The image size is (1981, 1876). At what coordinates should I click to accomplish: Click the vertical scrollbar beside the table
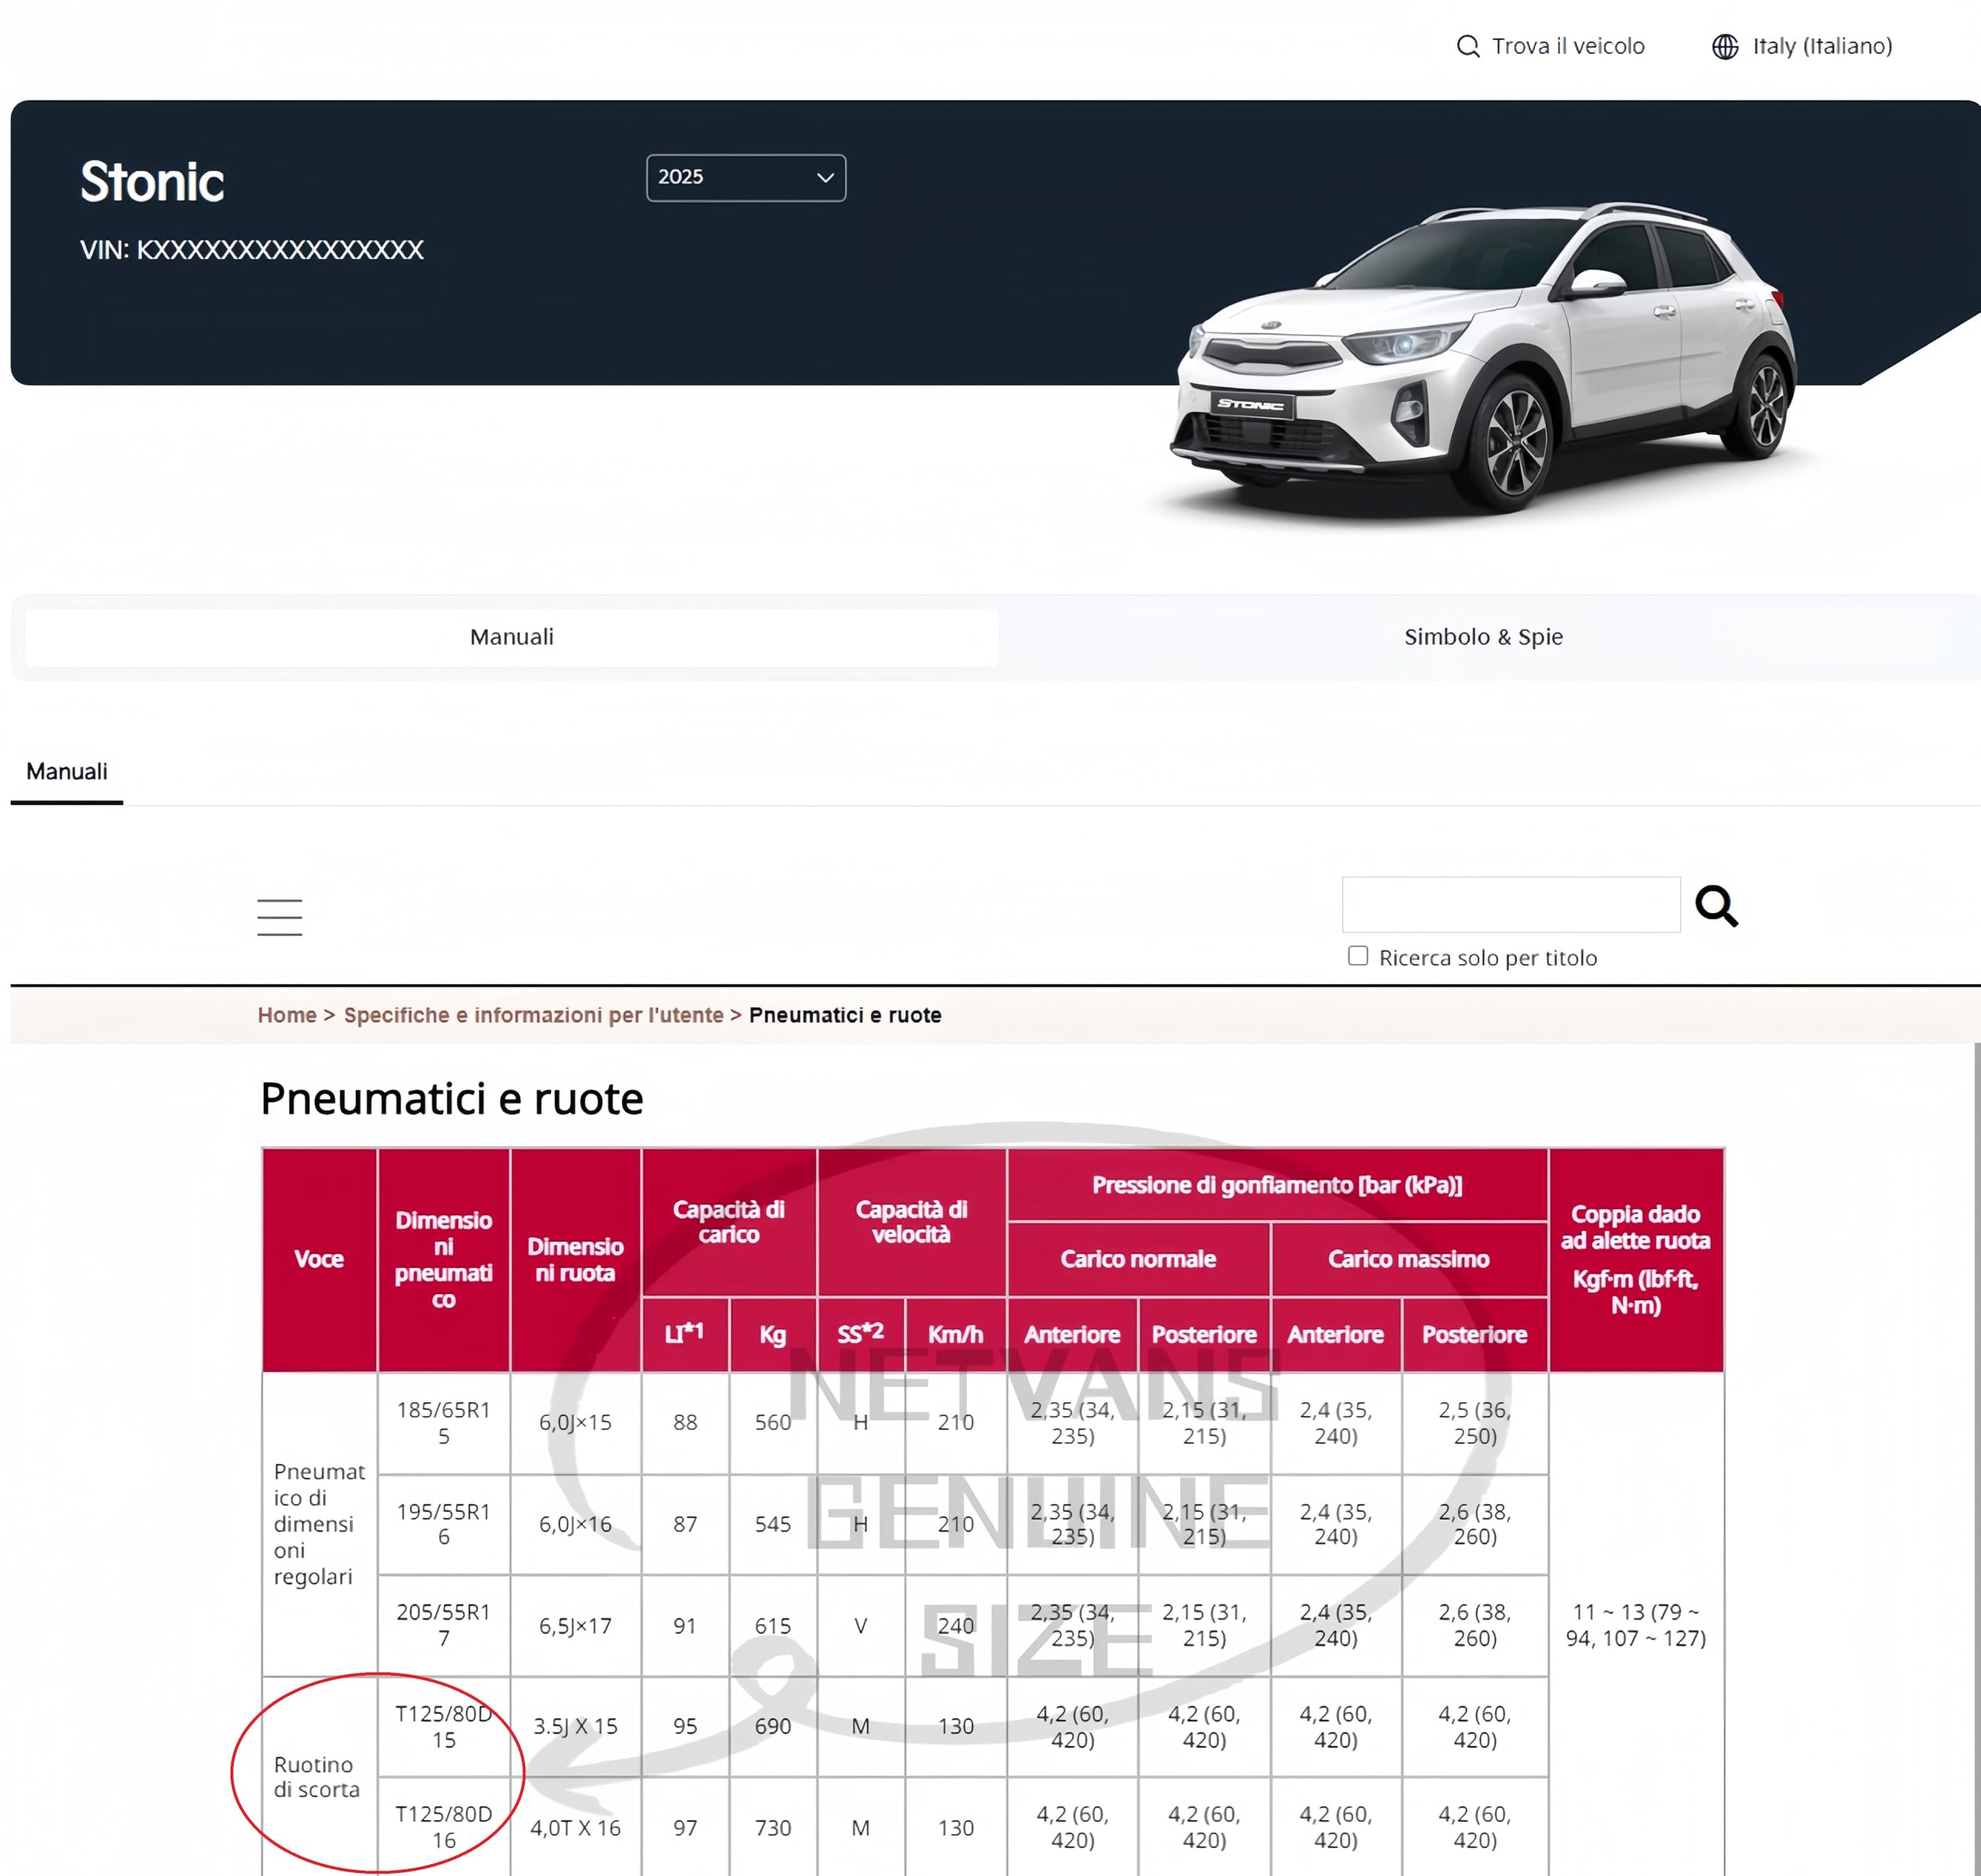tap(1976, 1458)
